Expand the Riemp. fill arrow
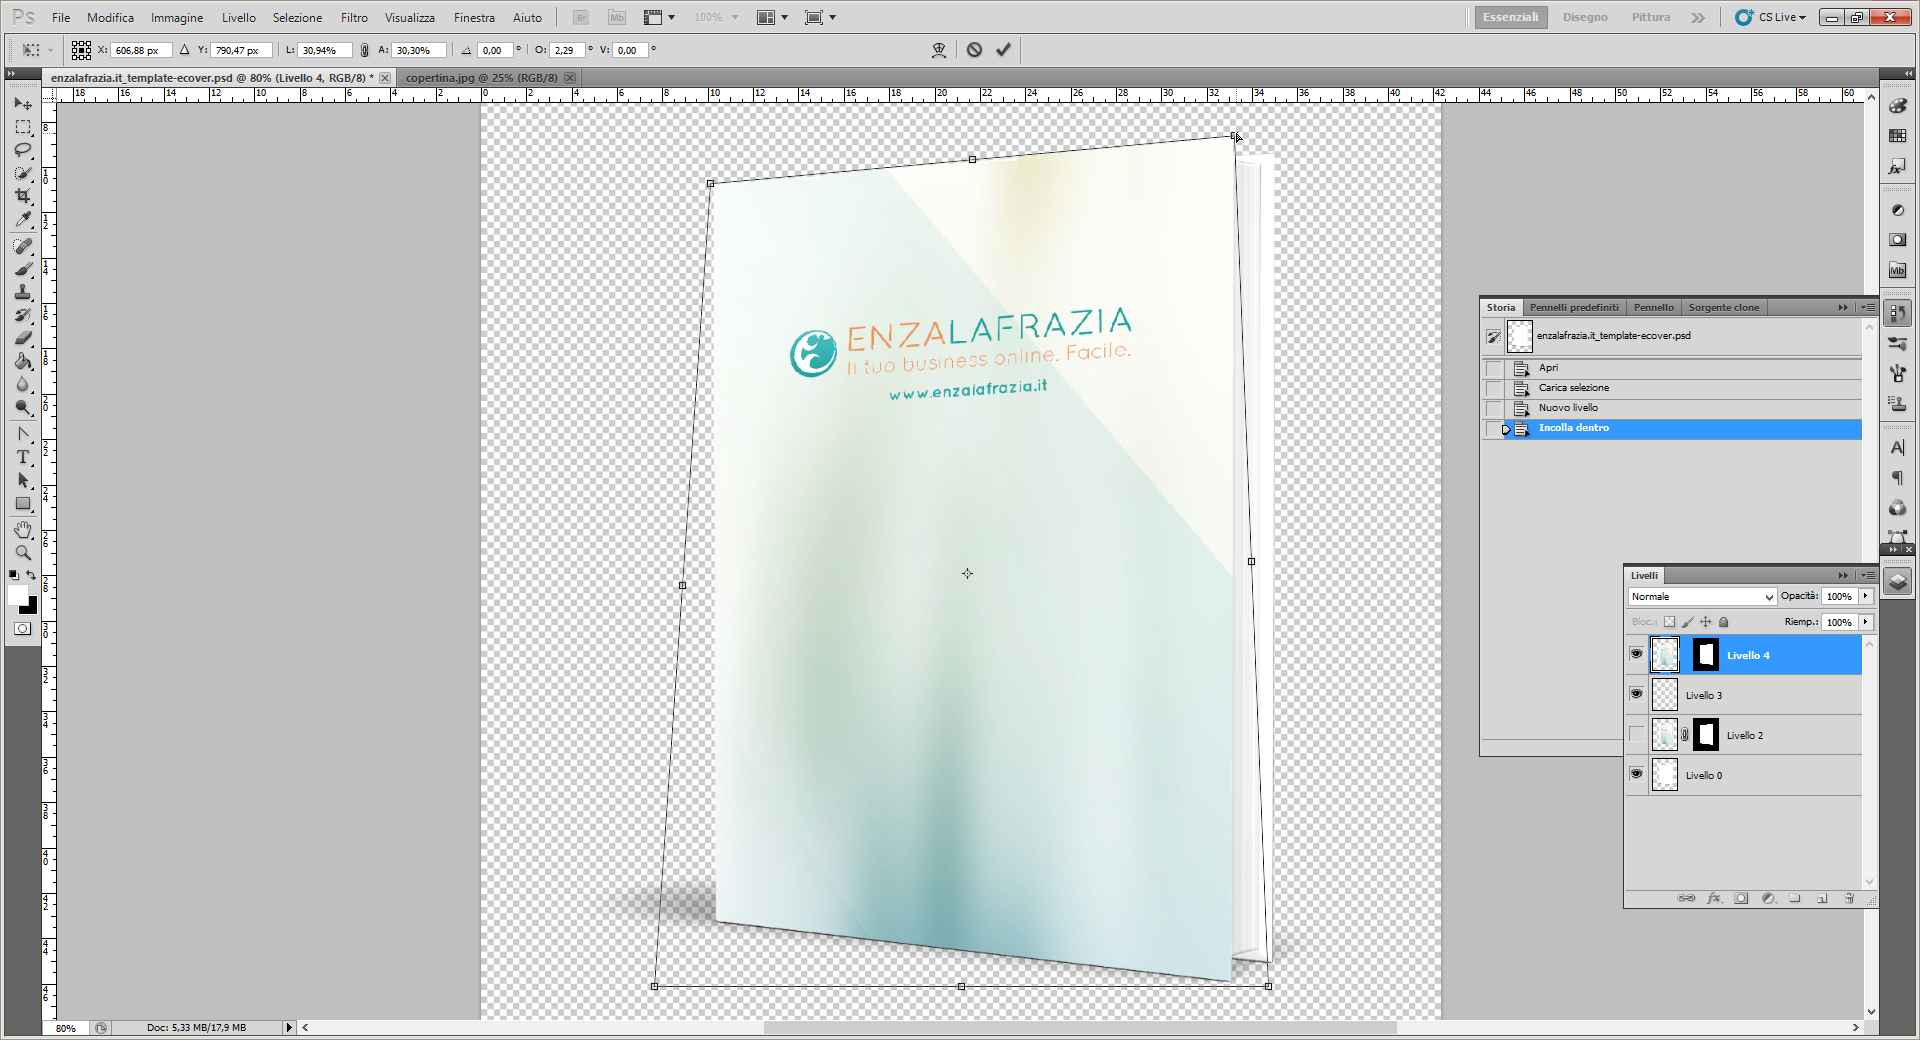The width and height of the screenshot is (1920, 1040). coord(1866,622)
